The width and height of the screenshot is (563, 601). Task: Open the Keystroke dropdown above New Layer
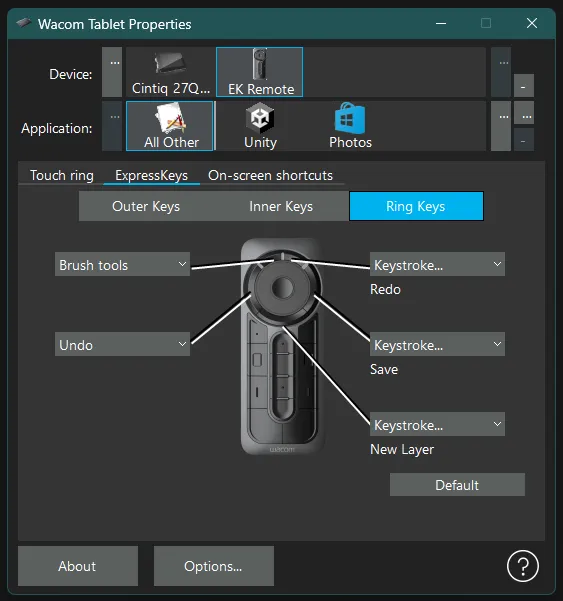point(437,424)
